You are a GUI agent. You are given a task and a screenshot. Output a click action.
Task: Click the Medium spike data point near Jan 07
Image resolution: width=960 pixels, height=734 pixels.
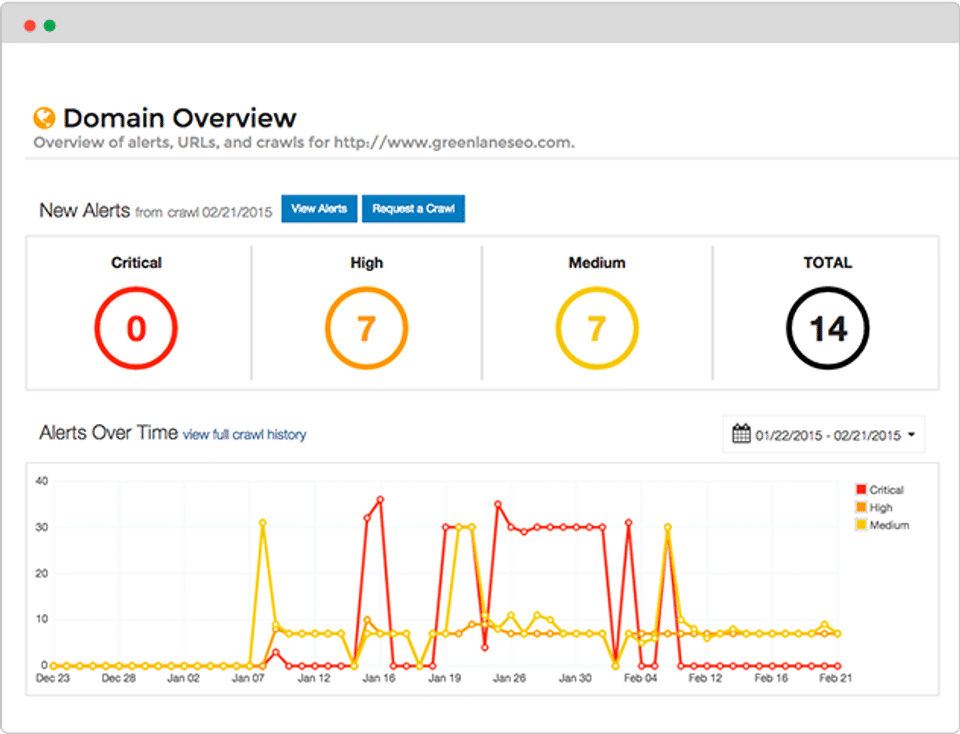coord(263,523)
